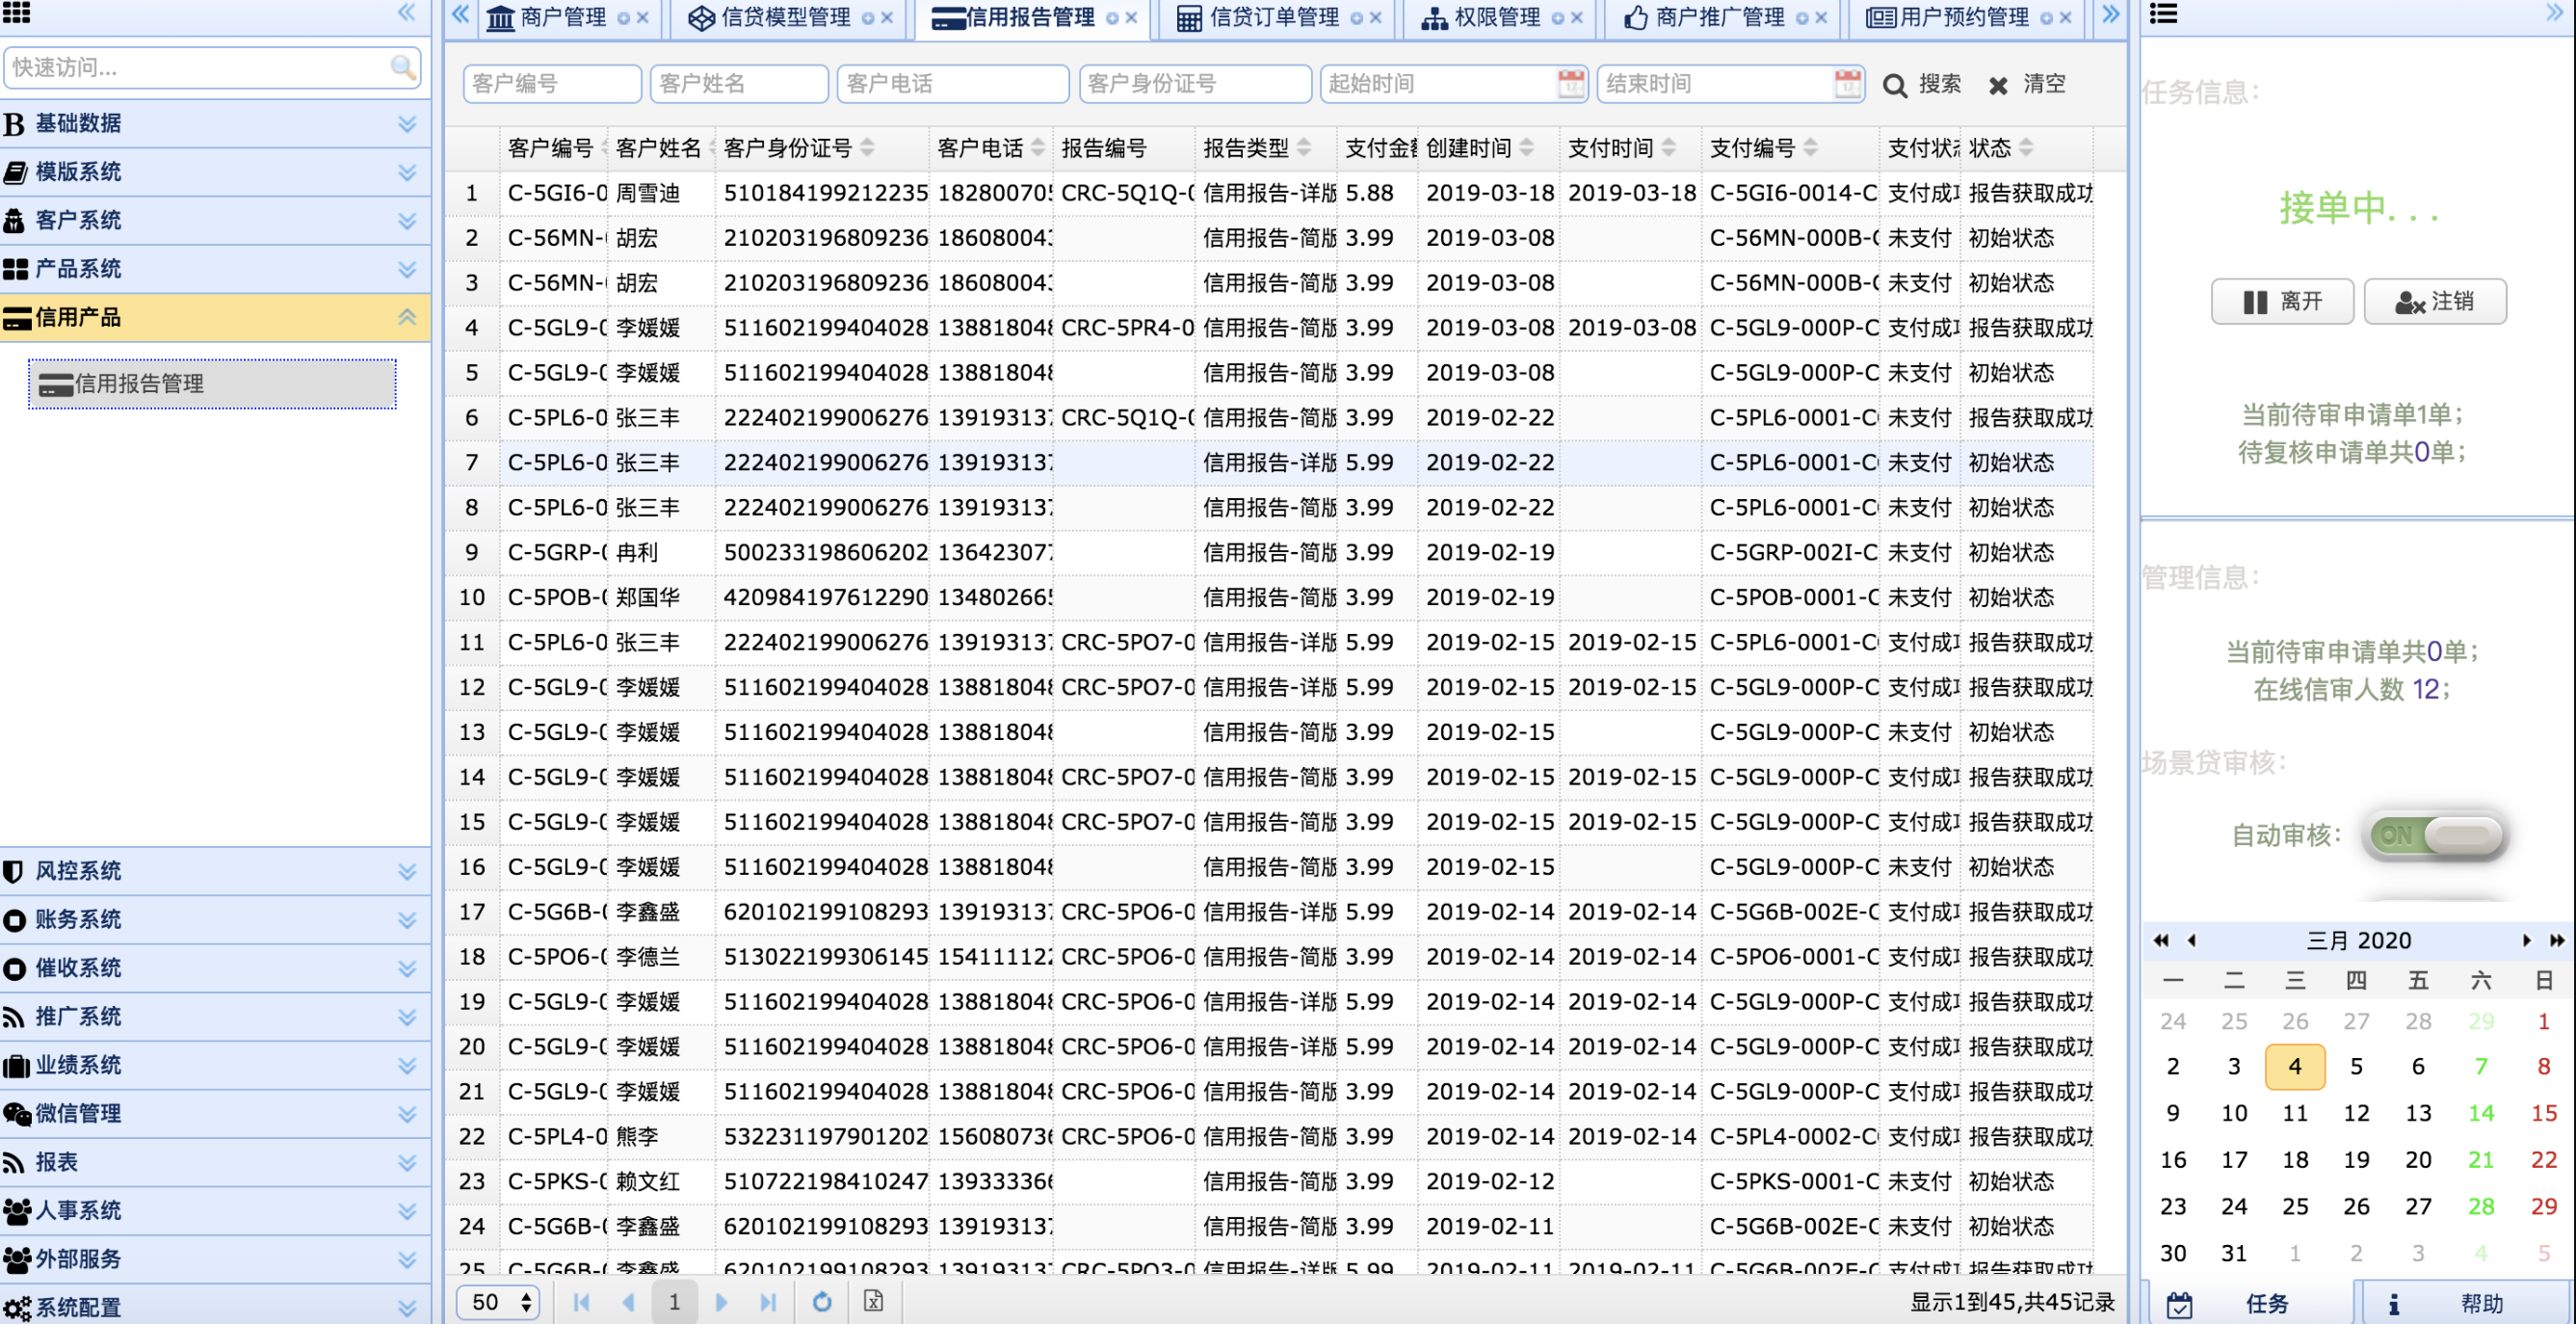Open the page size 50 dropdown
The image size is (2576, 1324).
click(x=499, y=1301)
